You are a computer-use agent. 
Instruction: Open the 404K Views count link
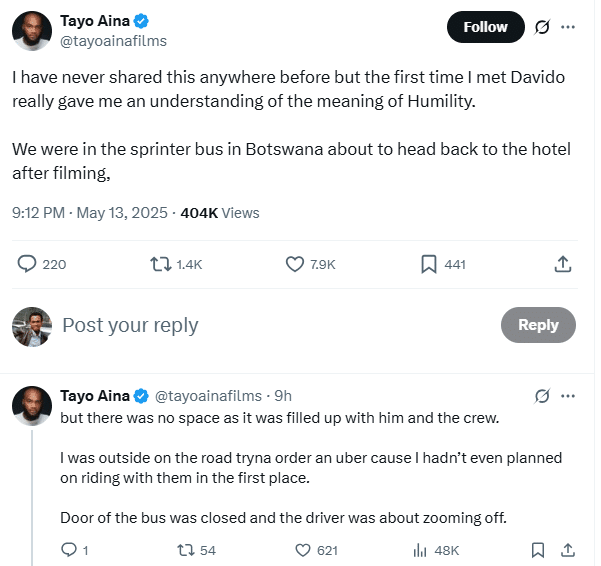tap(219, 212)
